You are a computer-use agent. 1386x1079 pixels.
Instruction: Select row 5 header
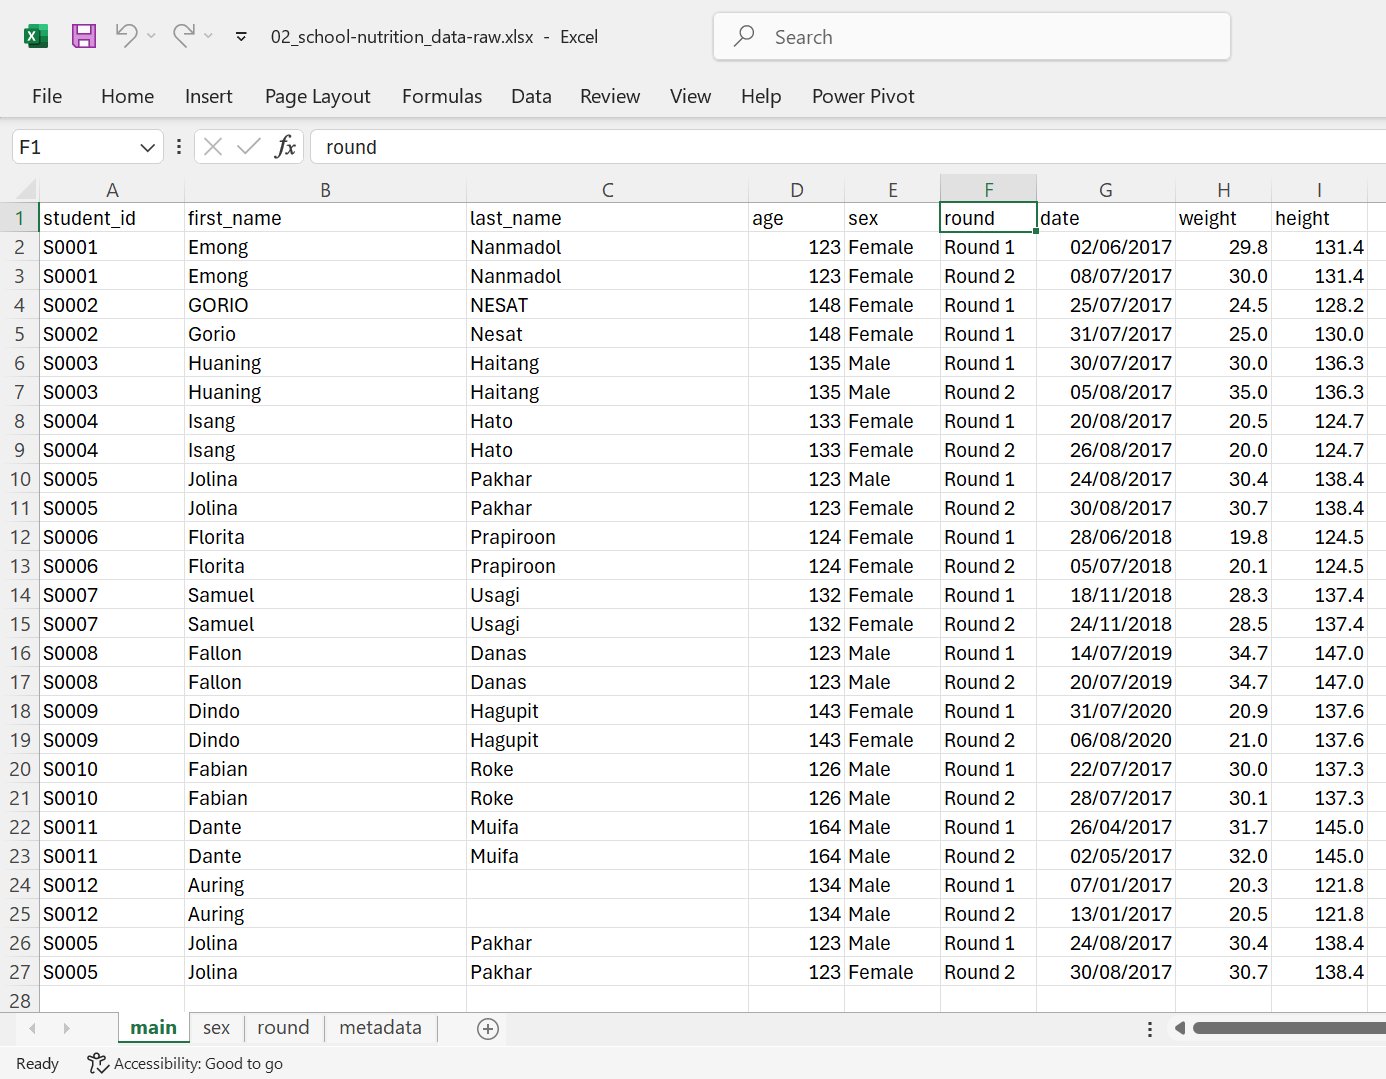pos(19,334)
